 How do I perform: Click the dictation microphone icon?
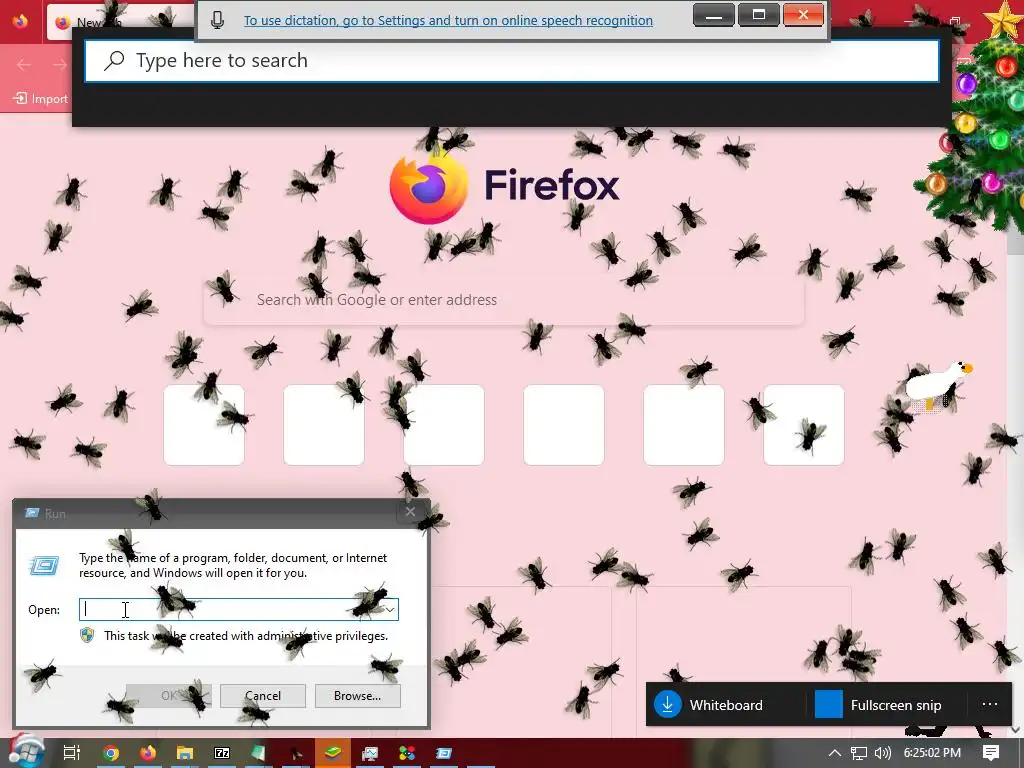click(217, 20)
